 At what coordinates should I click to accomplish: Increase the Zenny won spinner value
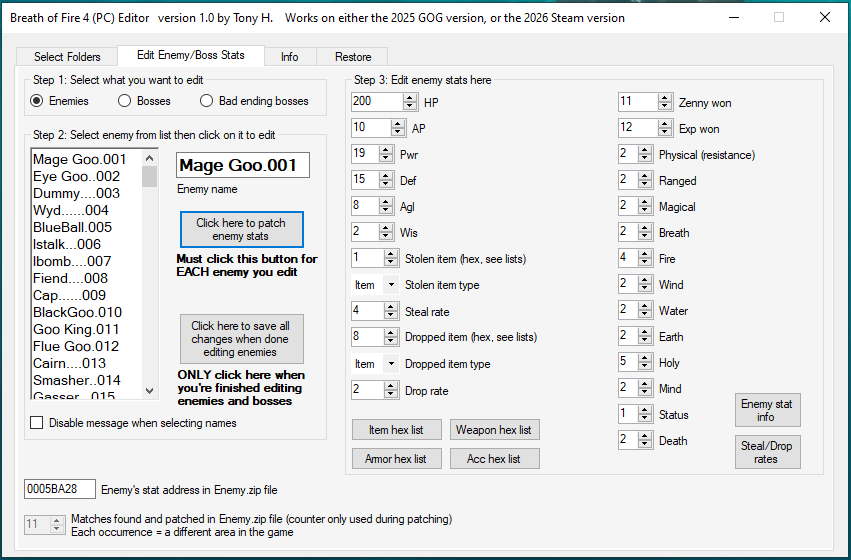(665, 98)
